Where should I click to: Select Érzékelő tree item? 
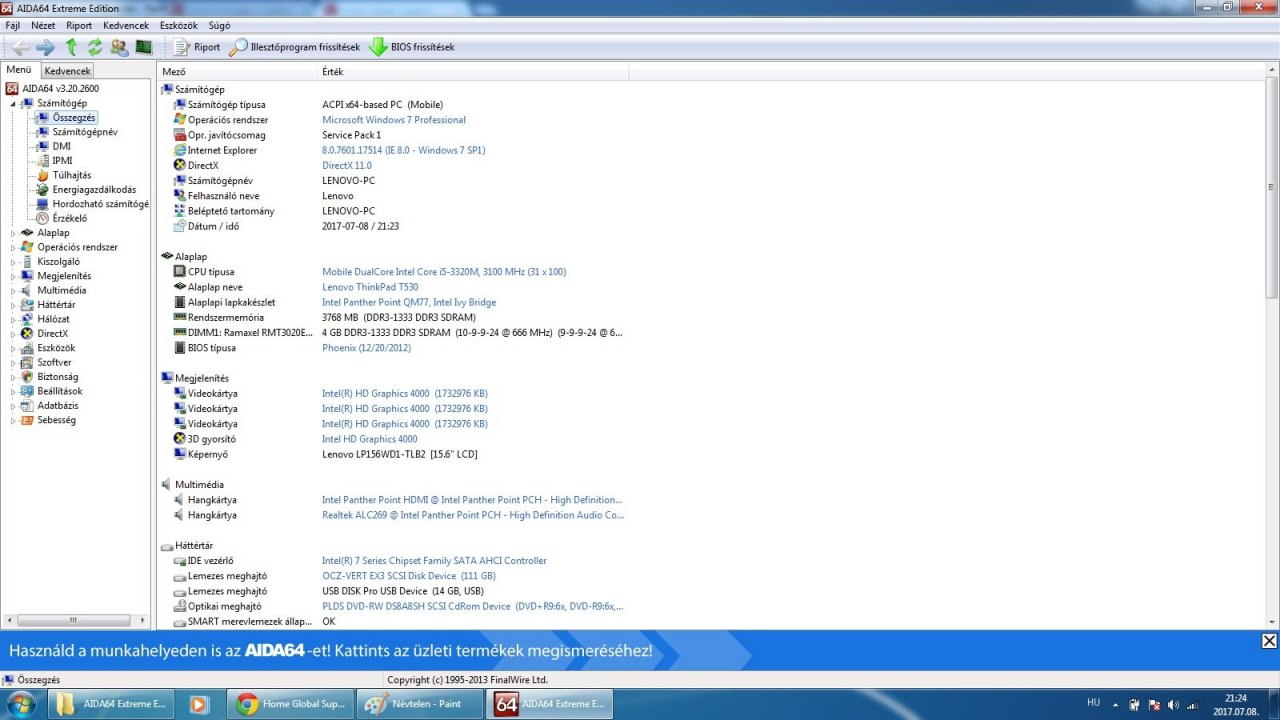pyautogui.click(x=70, y=218)
